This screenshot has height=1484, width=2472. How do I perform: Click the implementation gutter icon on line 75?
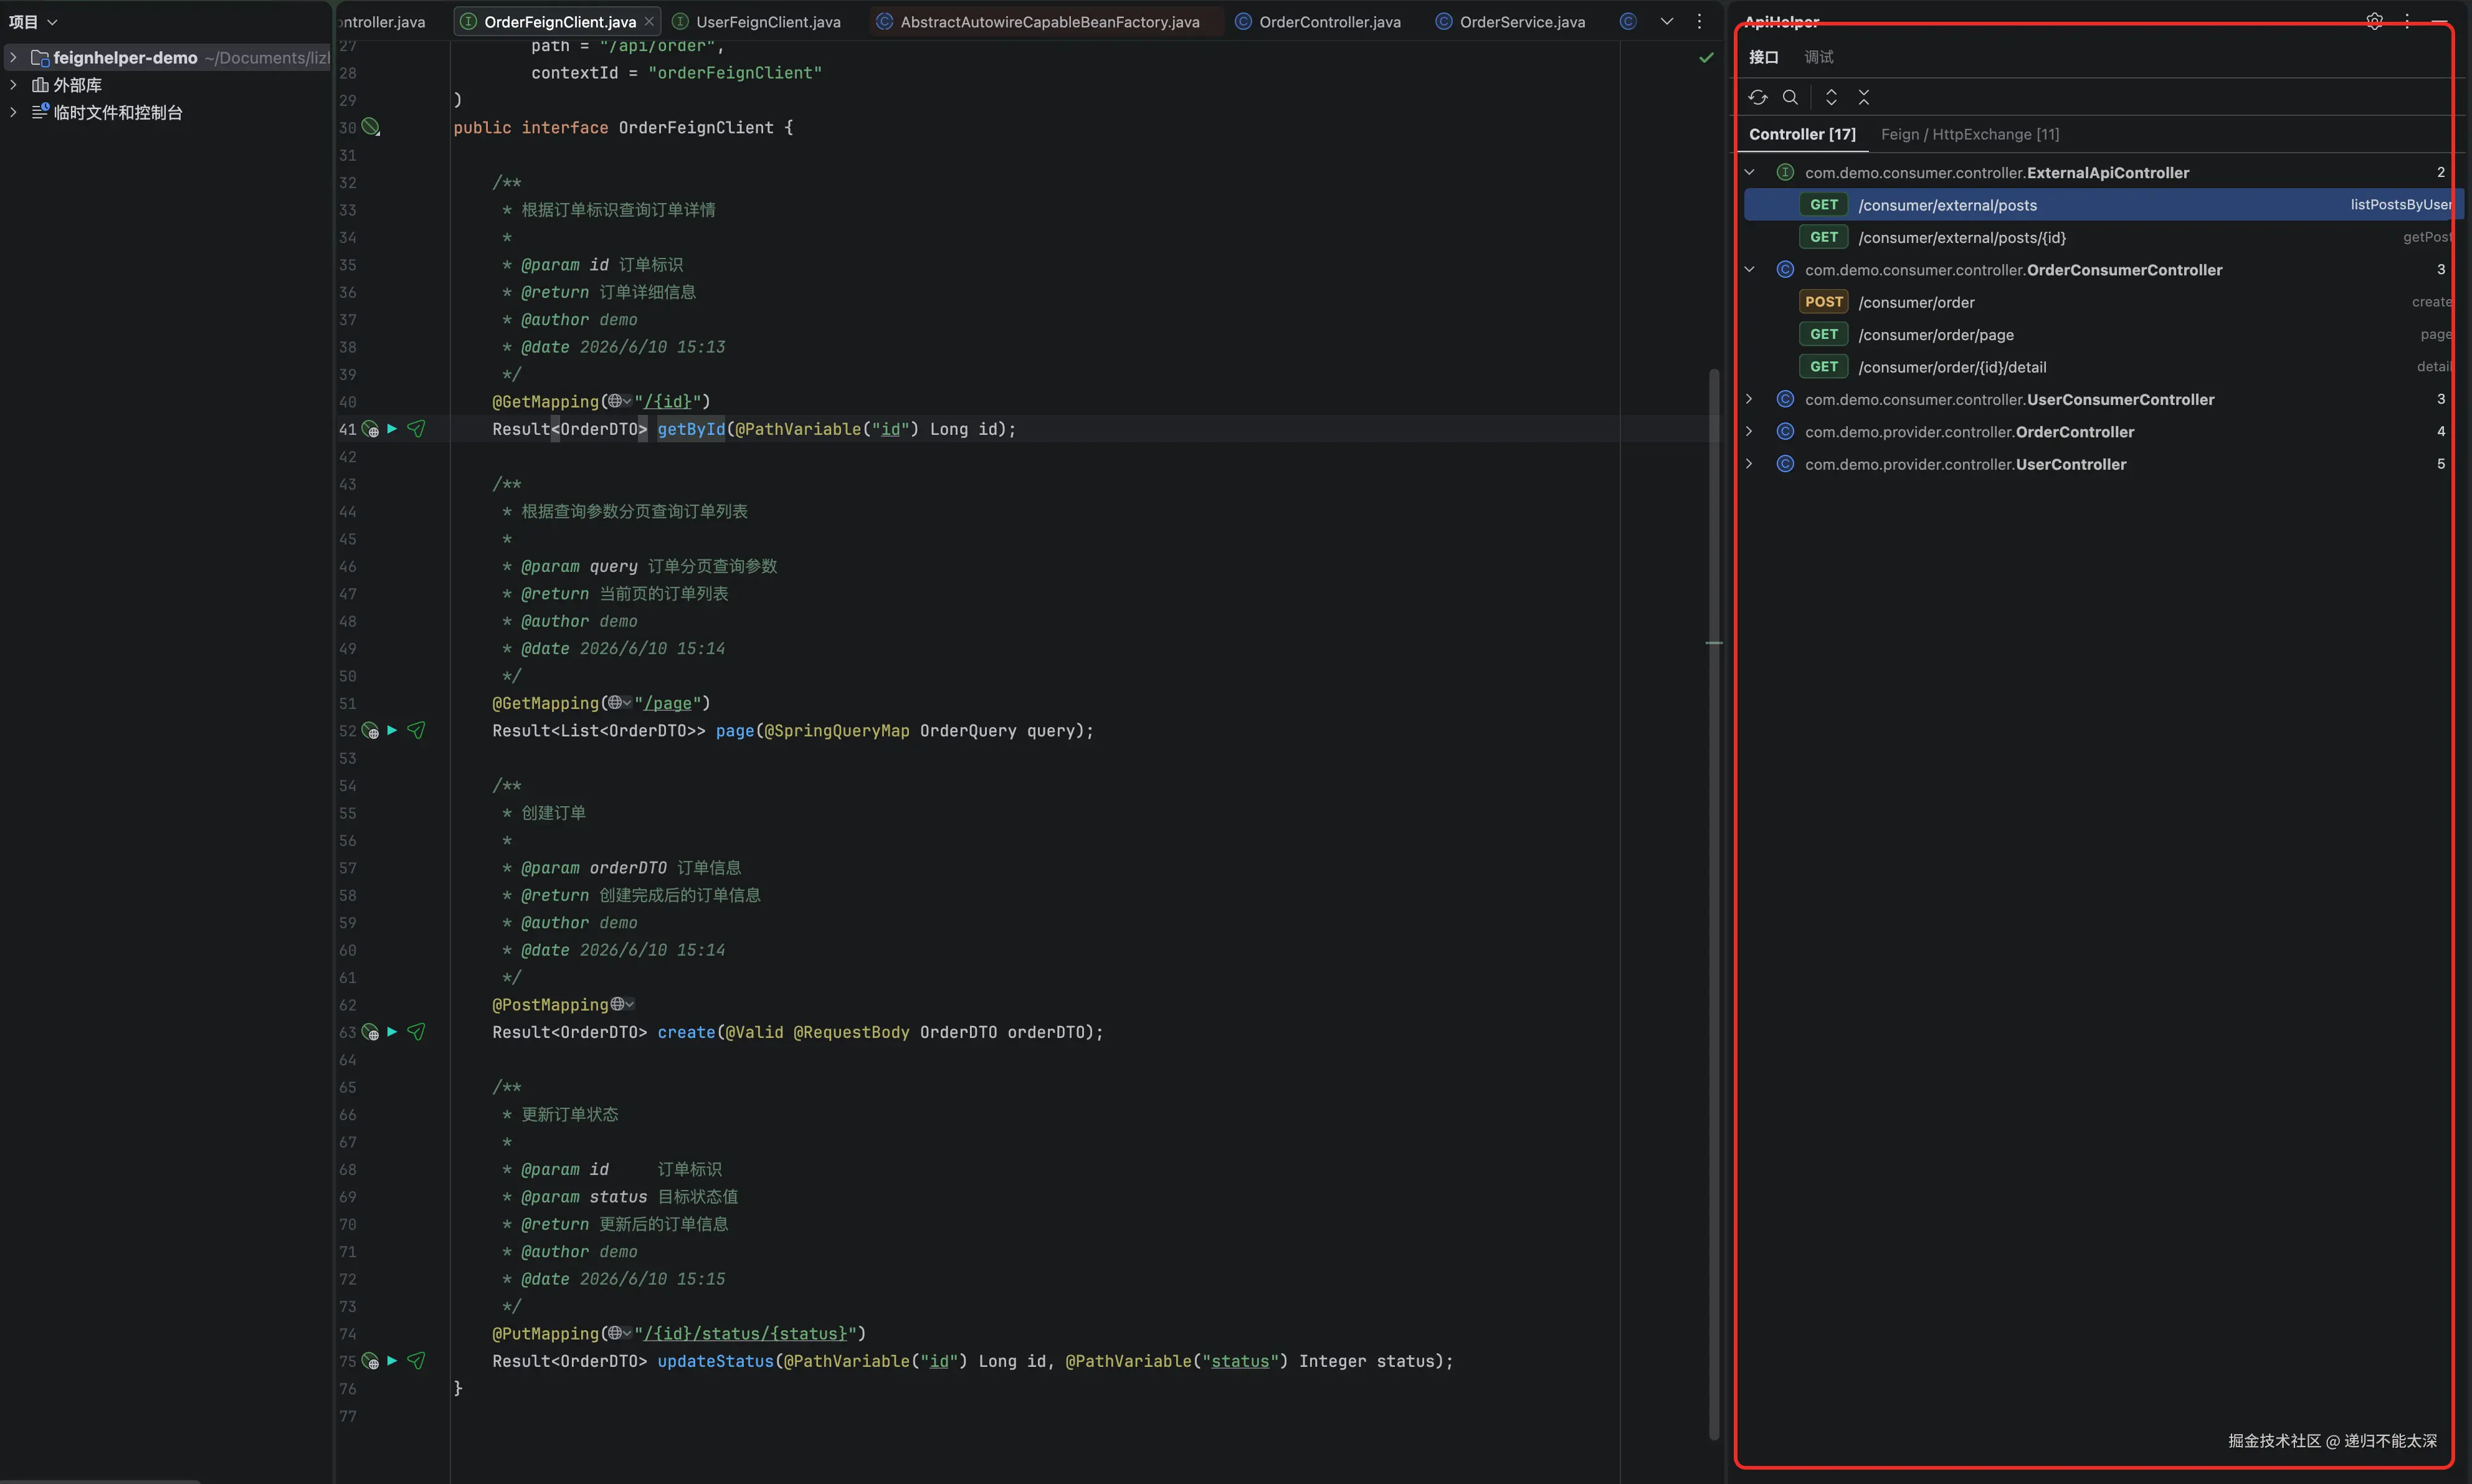coord(370,1361)
